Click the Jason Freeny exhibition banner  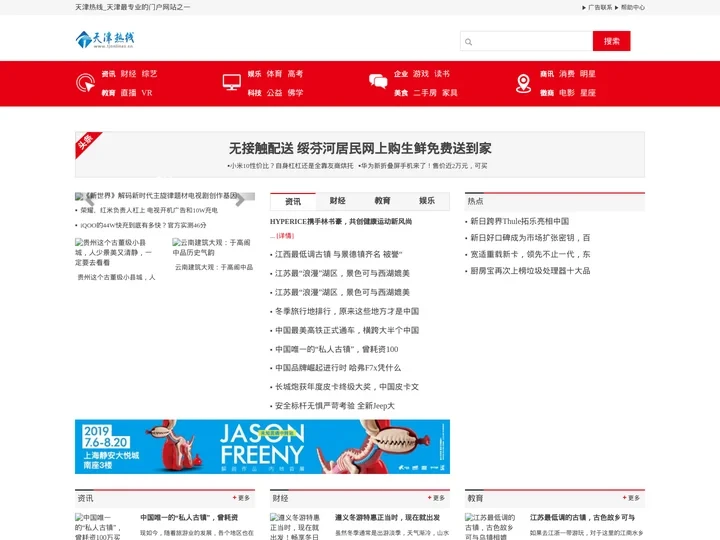click(x=262, y=446)
